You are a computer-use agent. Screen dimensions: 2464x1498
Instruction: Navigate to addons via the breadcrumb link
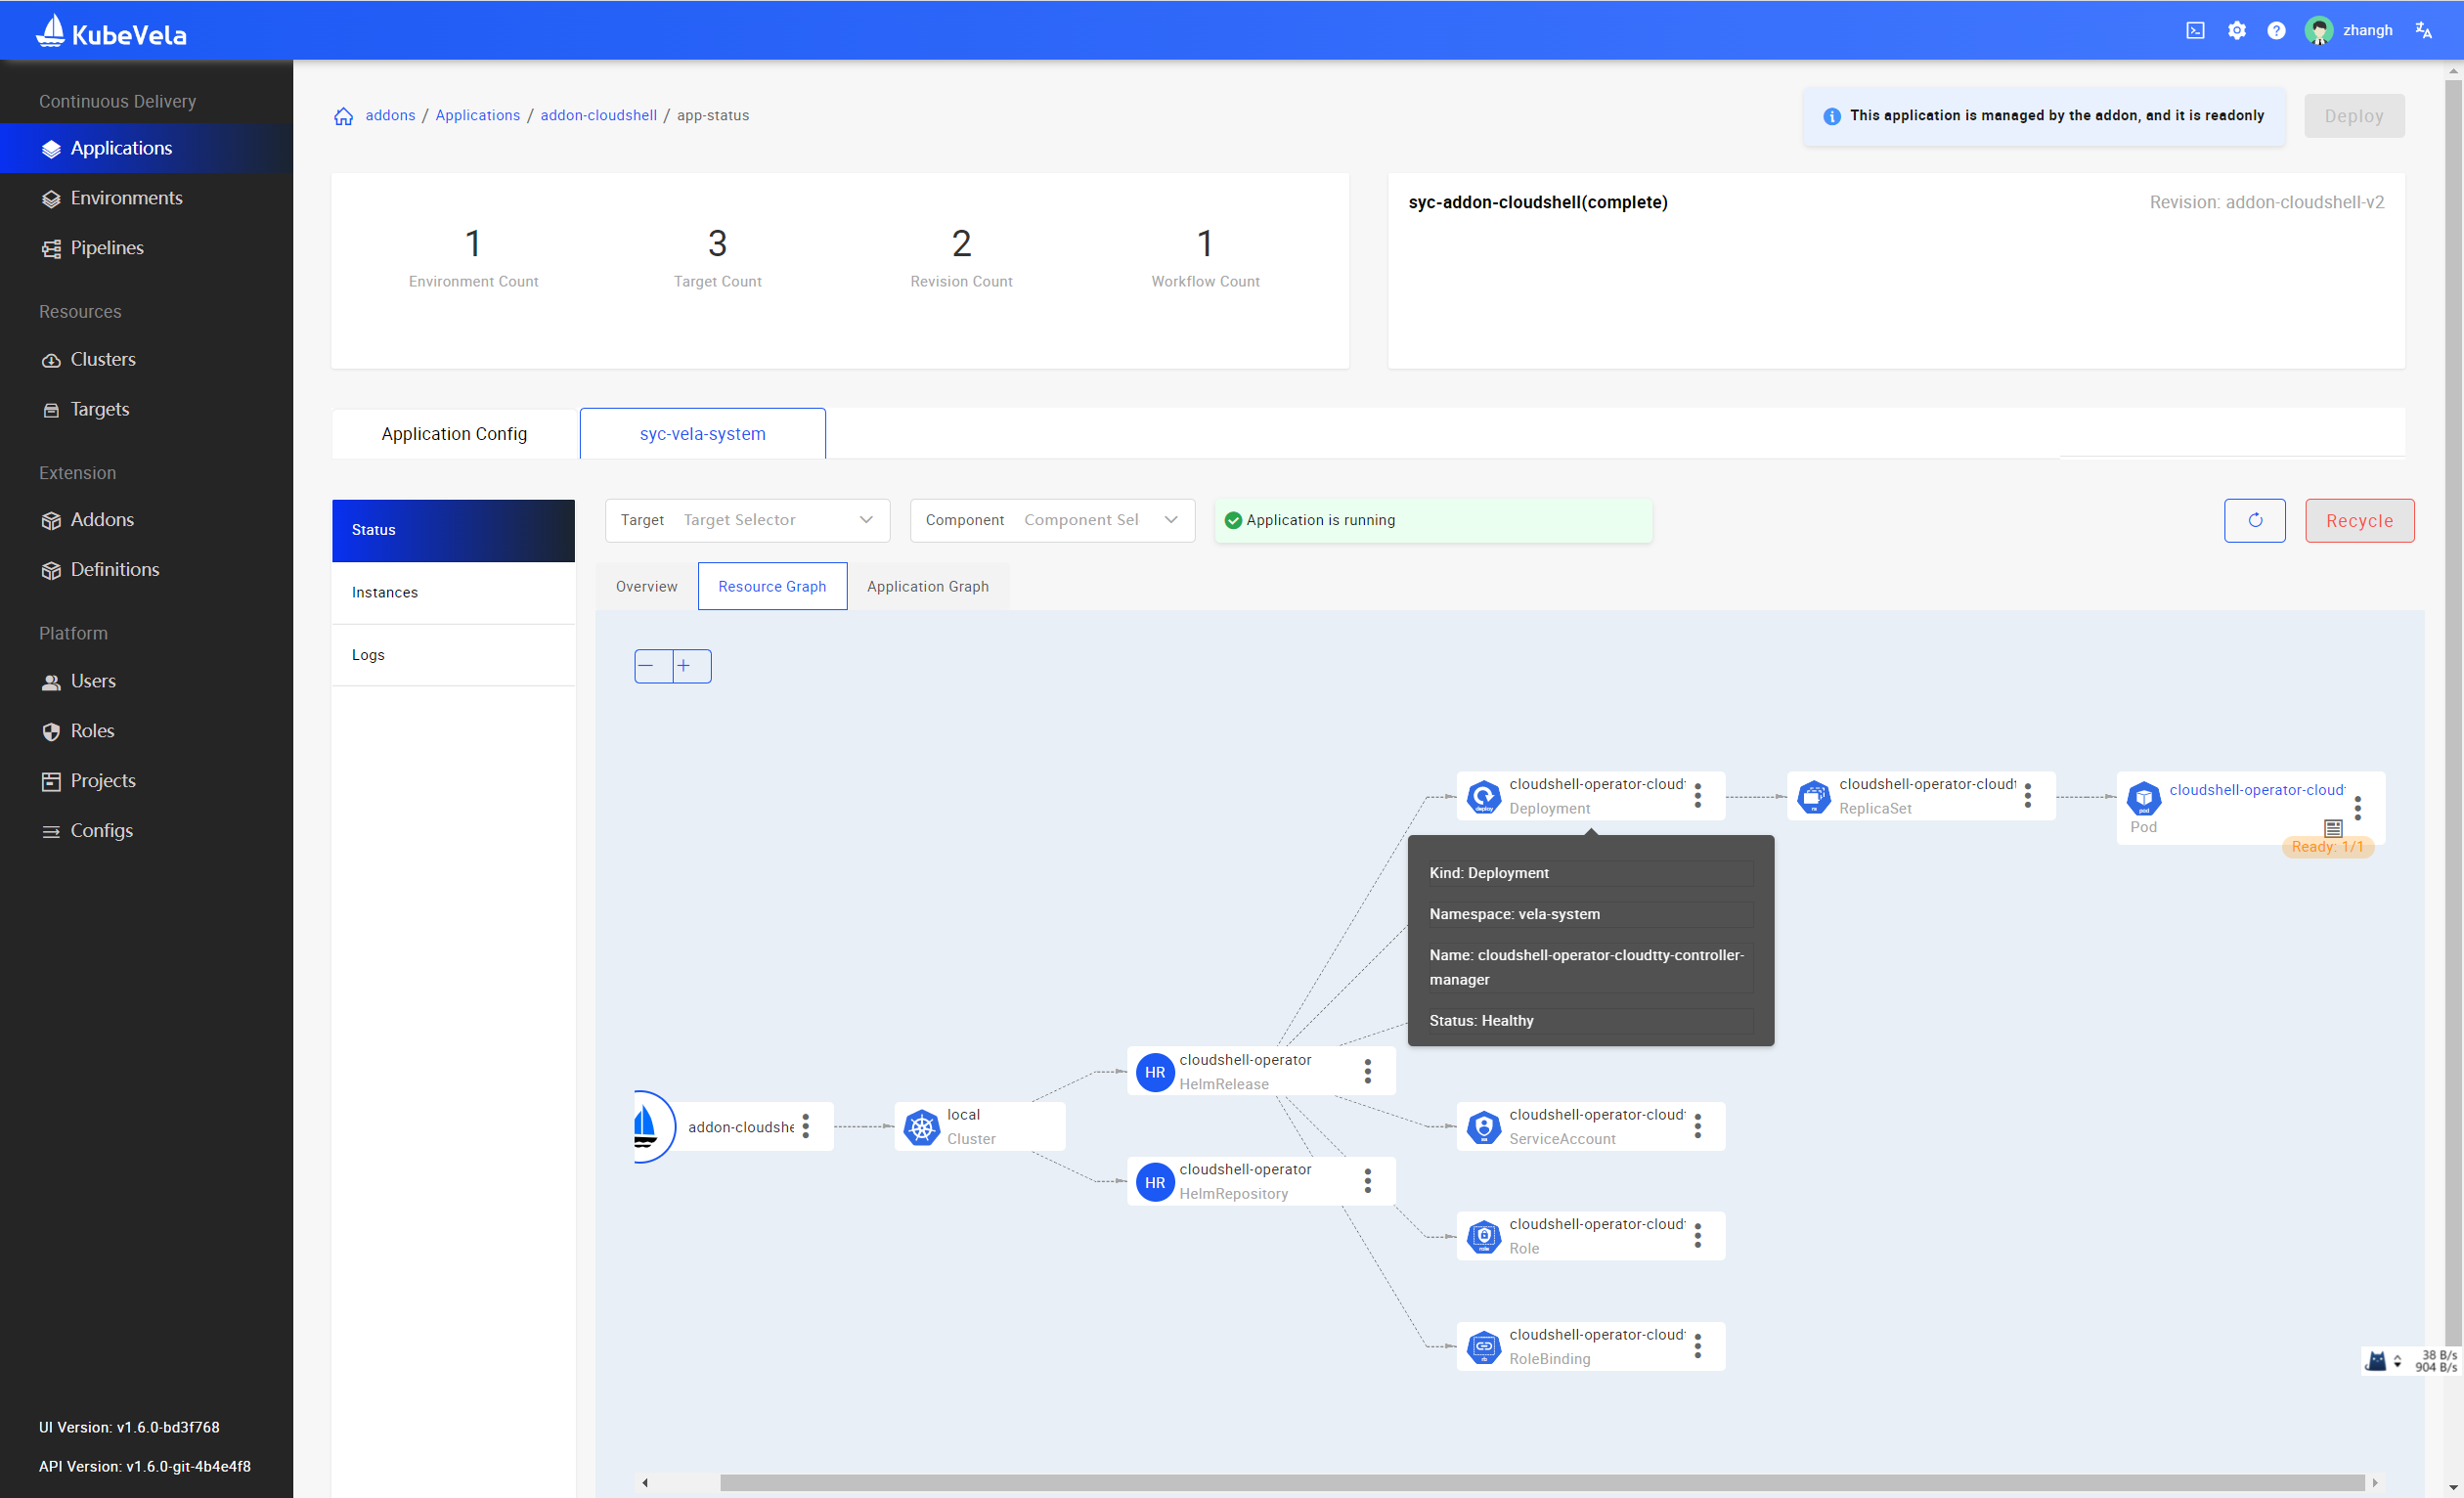(390, 115)
